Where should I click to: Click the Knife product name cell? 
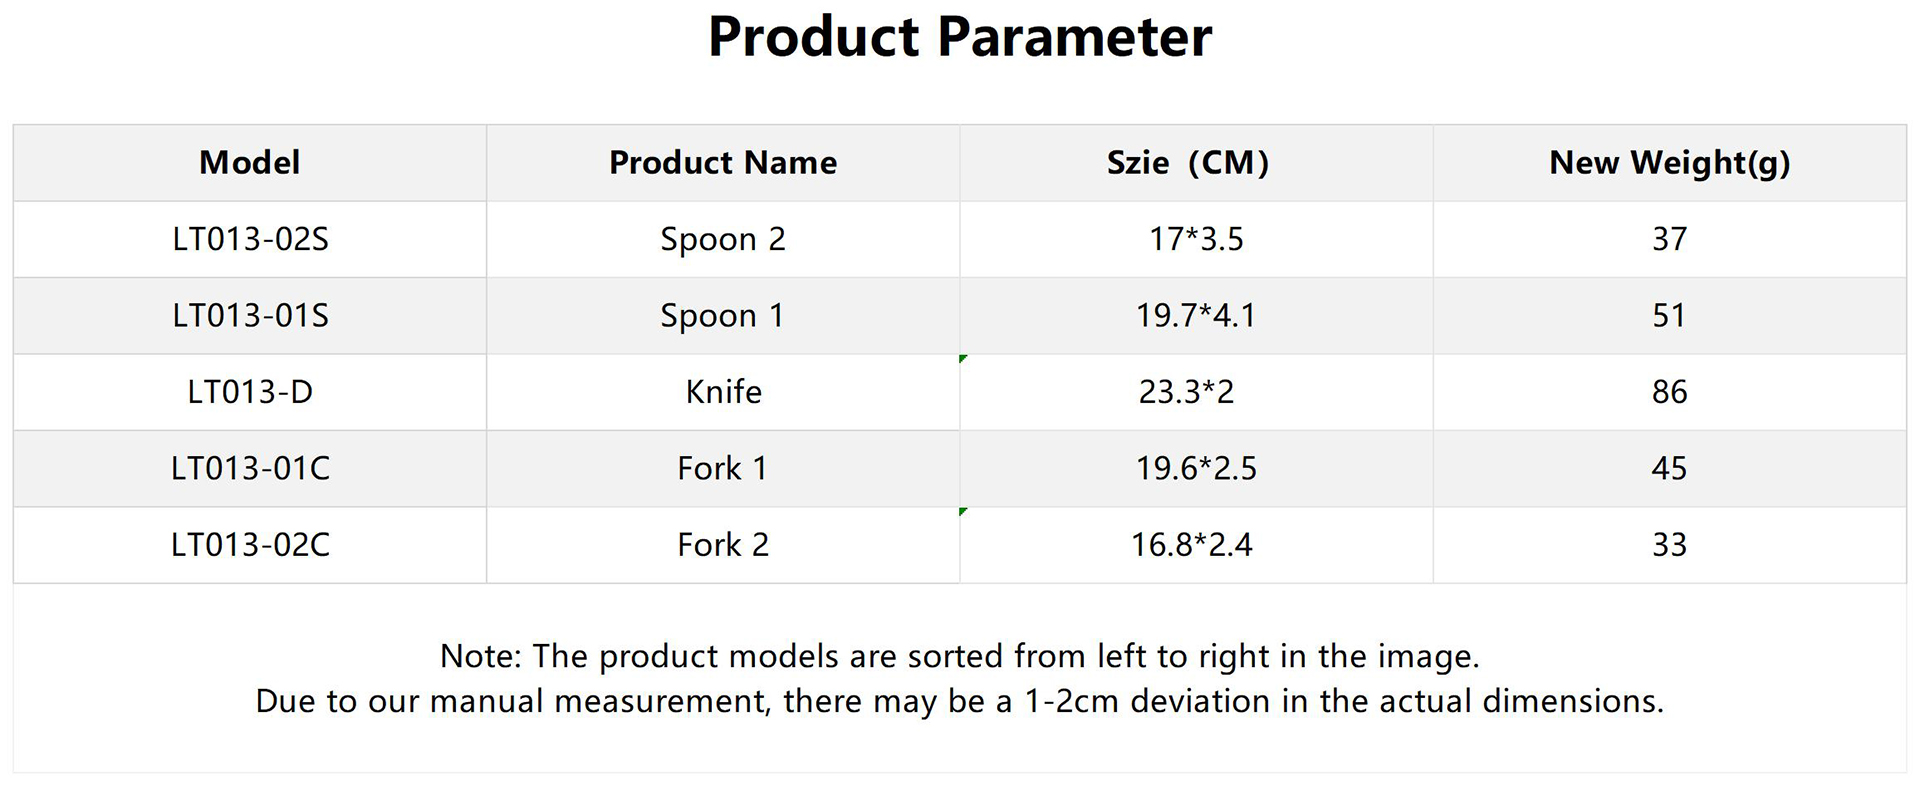click(x=722, y=392)
